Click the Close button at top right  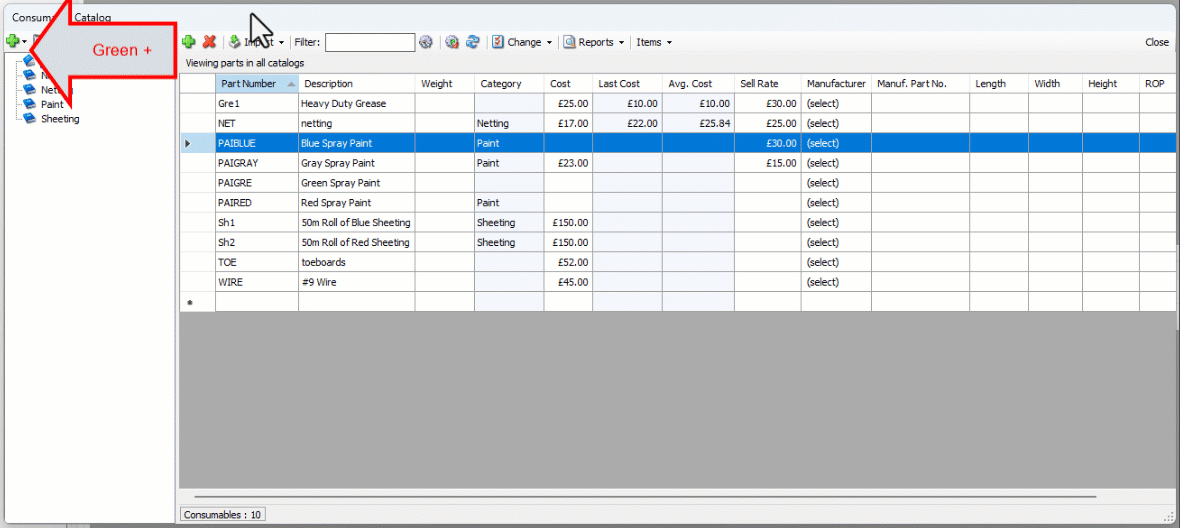pyautogui.click(x=1156, y=42)
